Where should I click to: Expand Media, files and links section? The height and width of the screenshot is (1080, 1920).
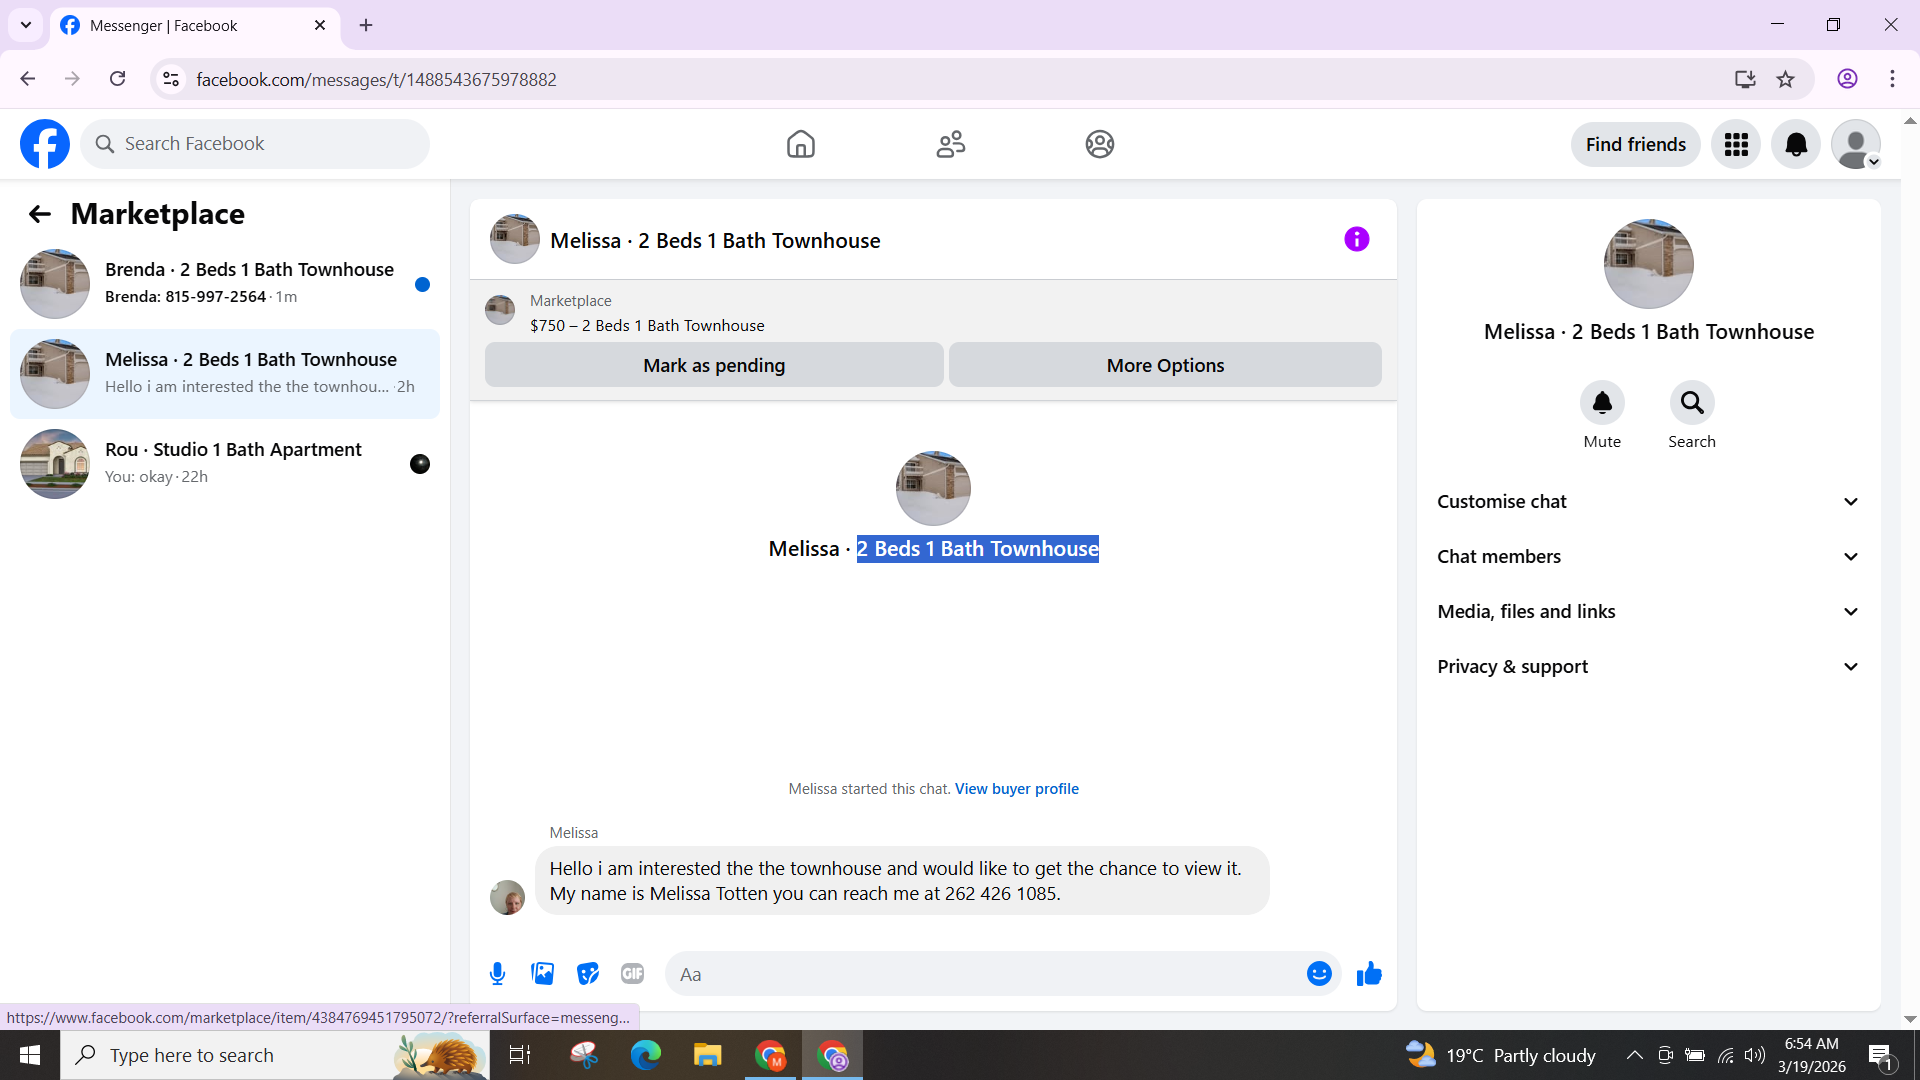pyautogui.click(x=1648, y=612)
